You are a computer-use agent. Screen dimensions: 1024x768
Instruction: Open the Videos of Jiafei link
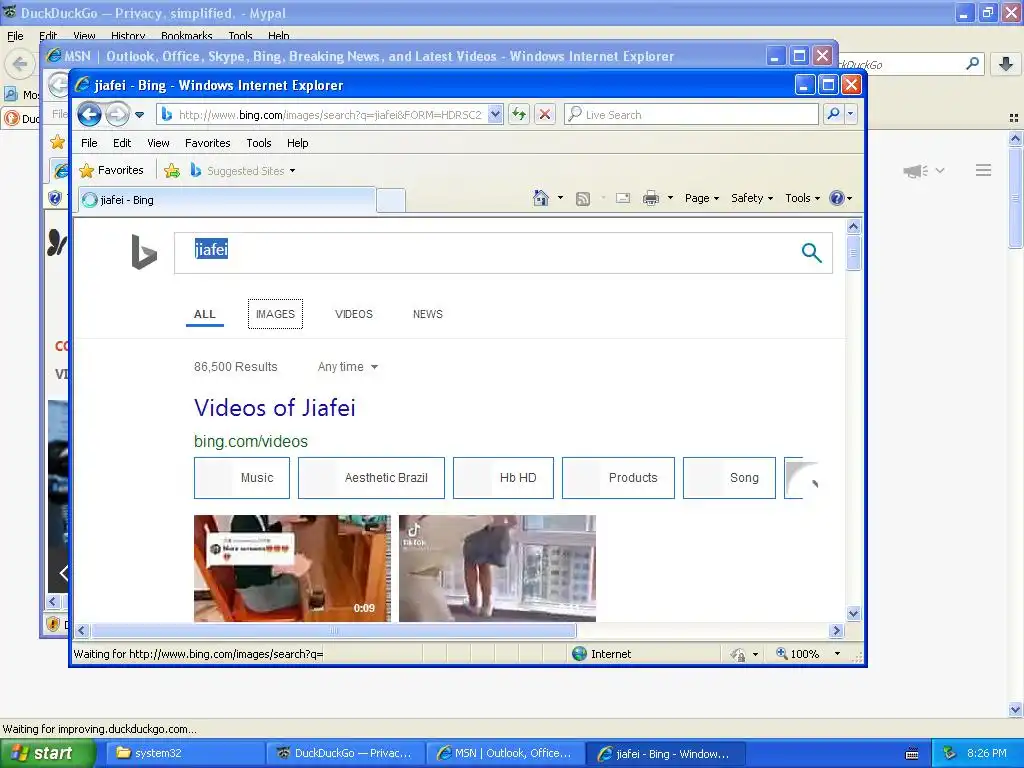[x=275, y=408]
